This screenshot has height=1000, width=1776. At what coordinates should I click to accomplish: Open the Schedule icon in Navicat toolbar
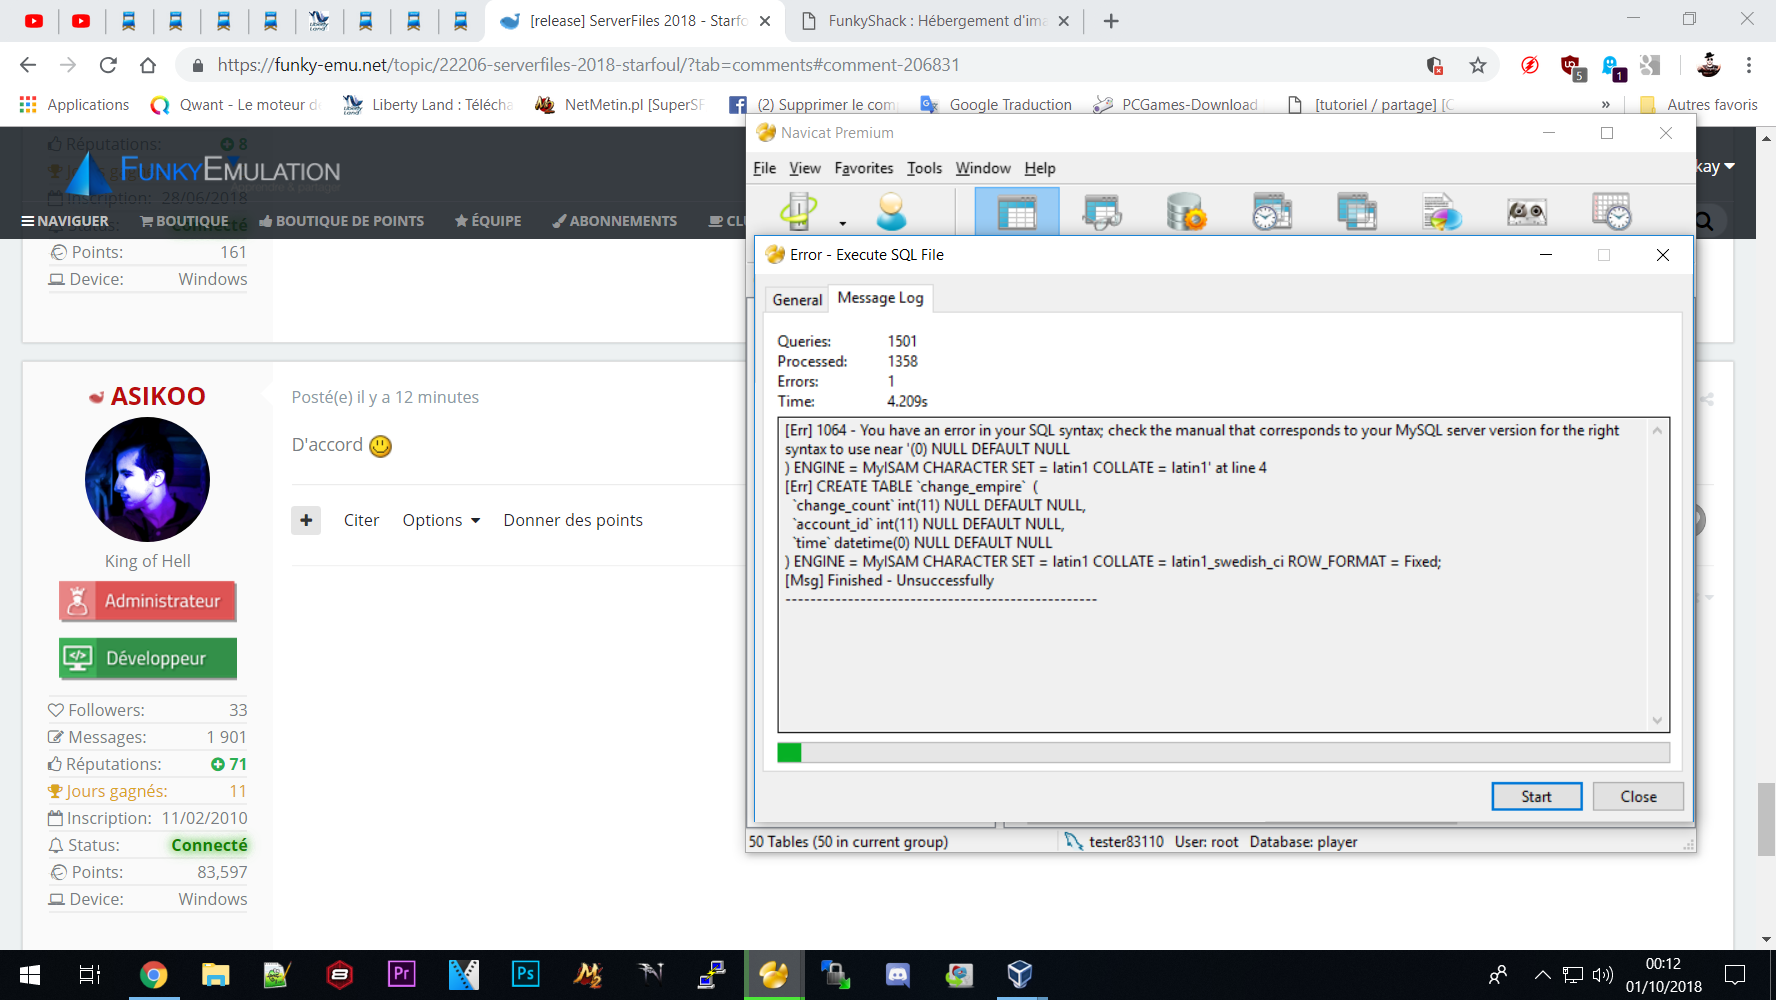1612,211
